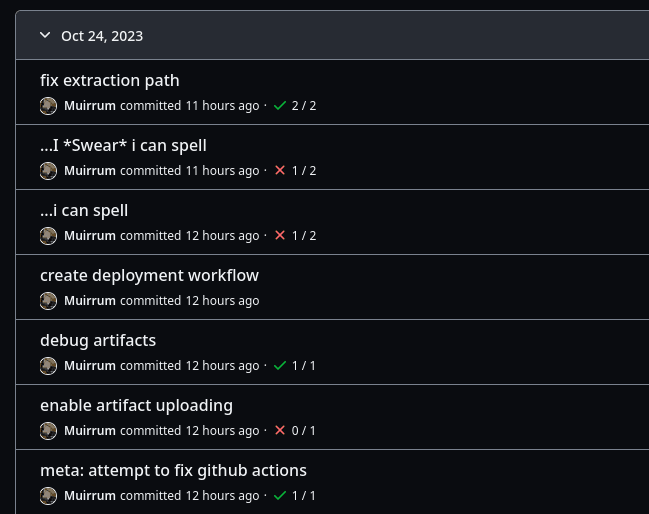
Task: Open the 'debug artifacts' commit
Action: [x=98, y=340]
